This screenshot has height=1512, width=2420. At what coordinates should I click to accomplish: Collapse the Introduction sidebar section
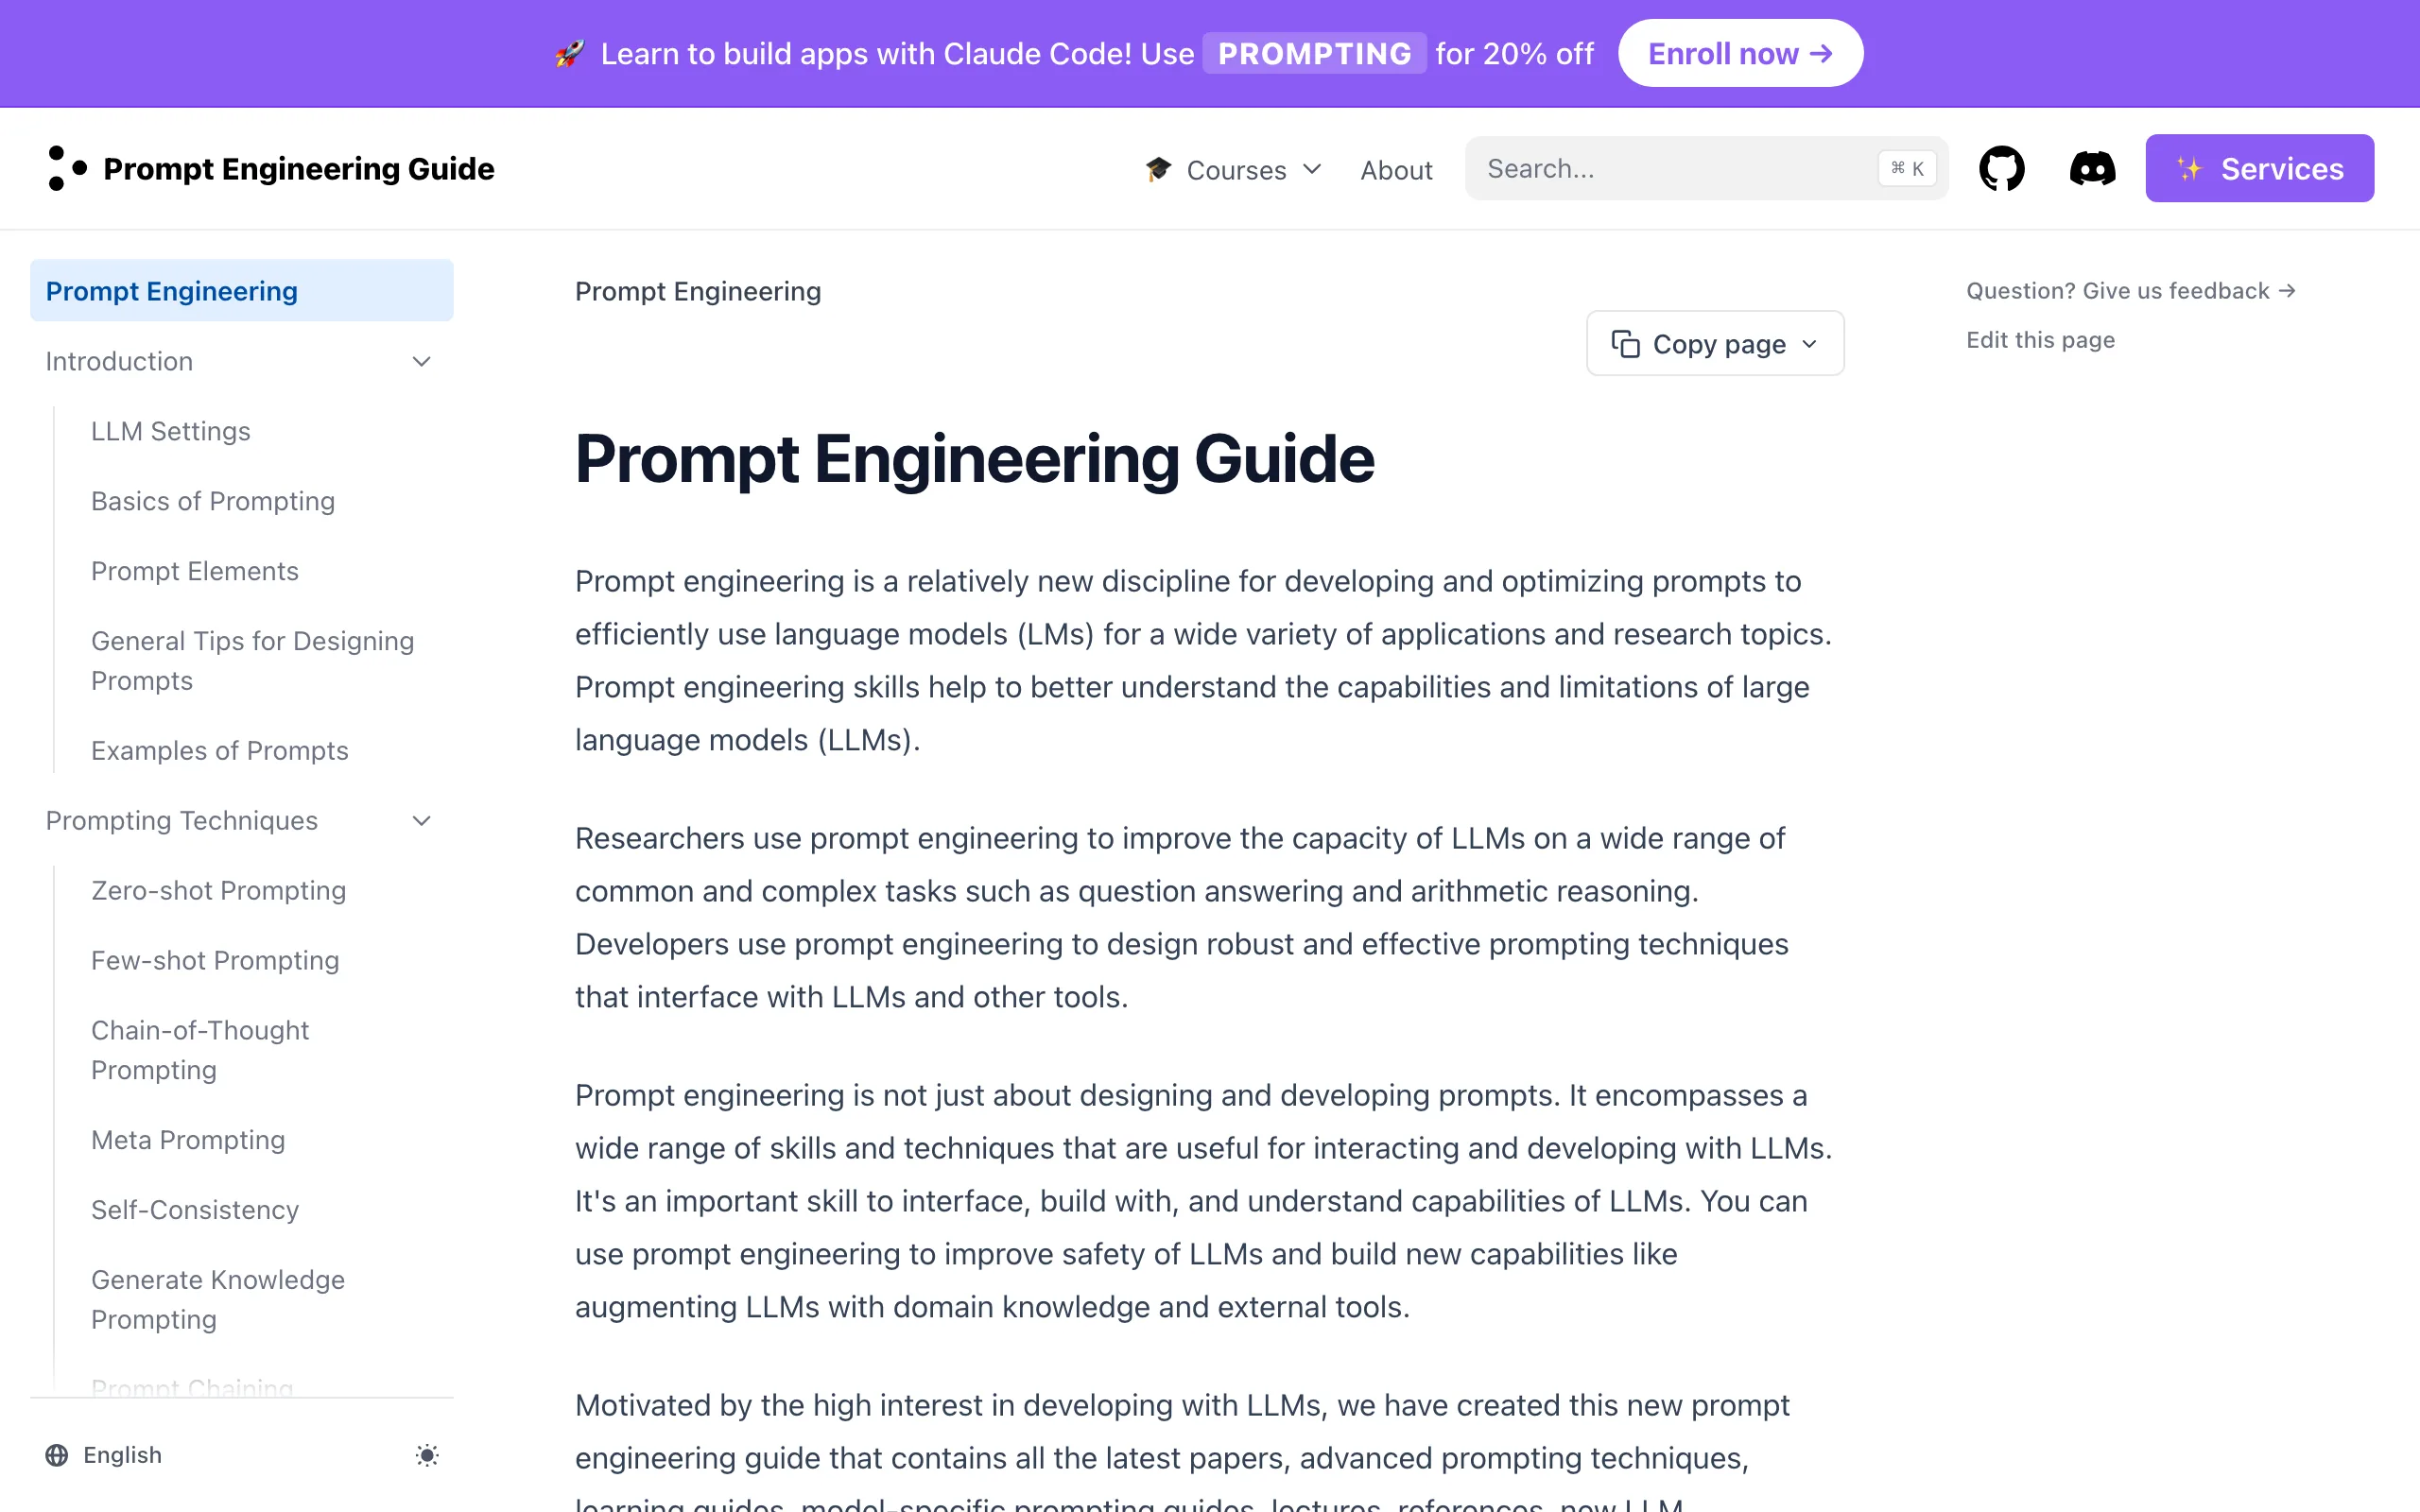point(422,361)
